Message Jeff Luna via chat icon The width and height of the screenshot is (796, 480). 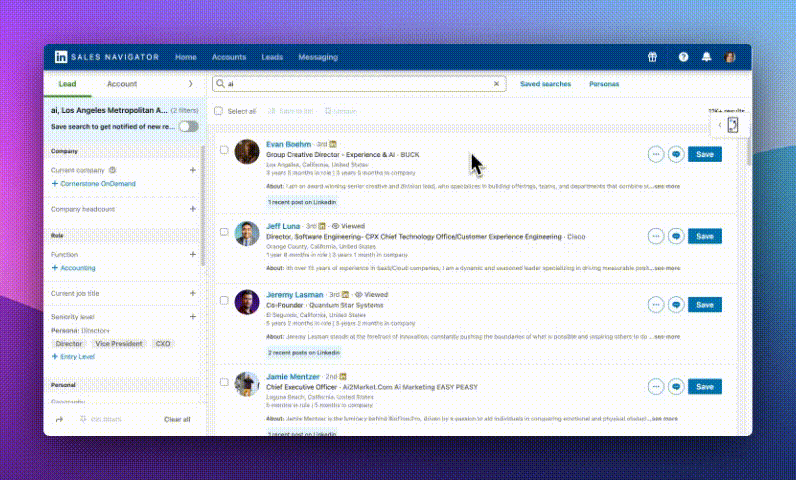676,236
